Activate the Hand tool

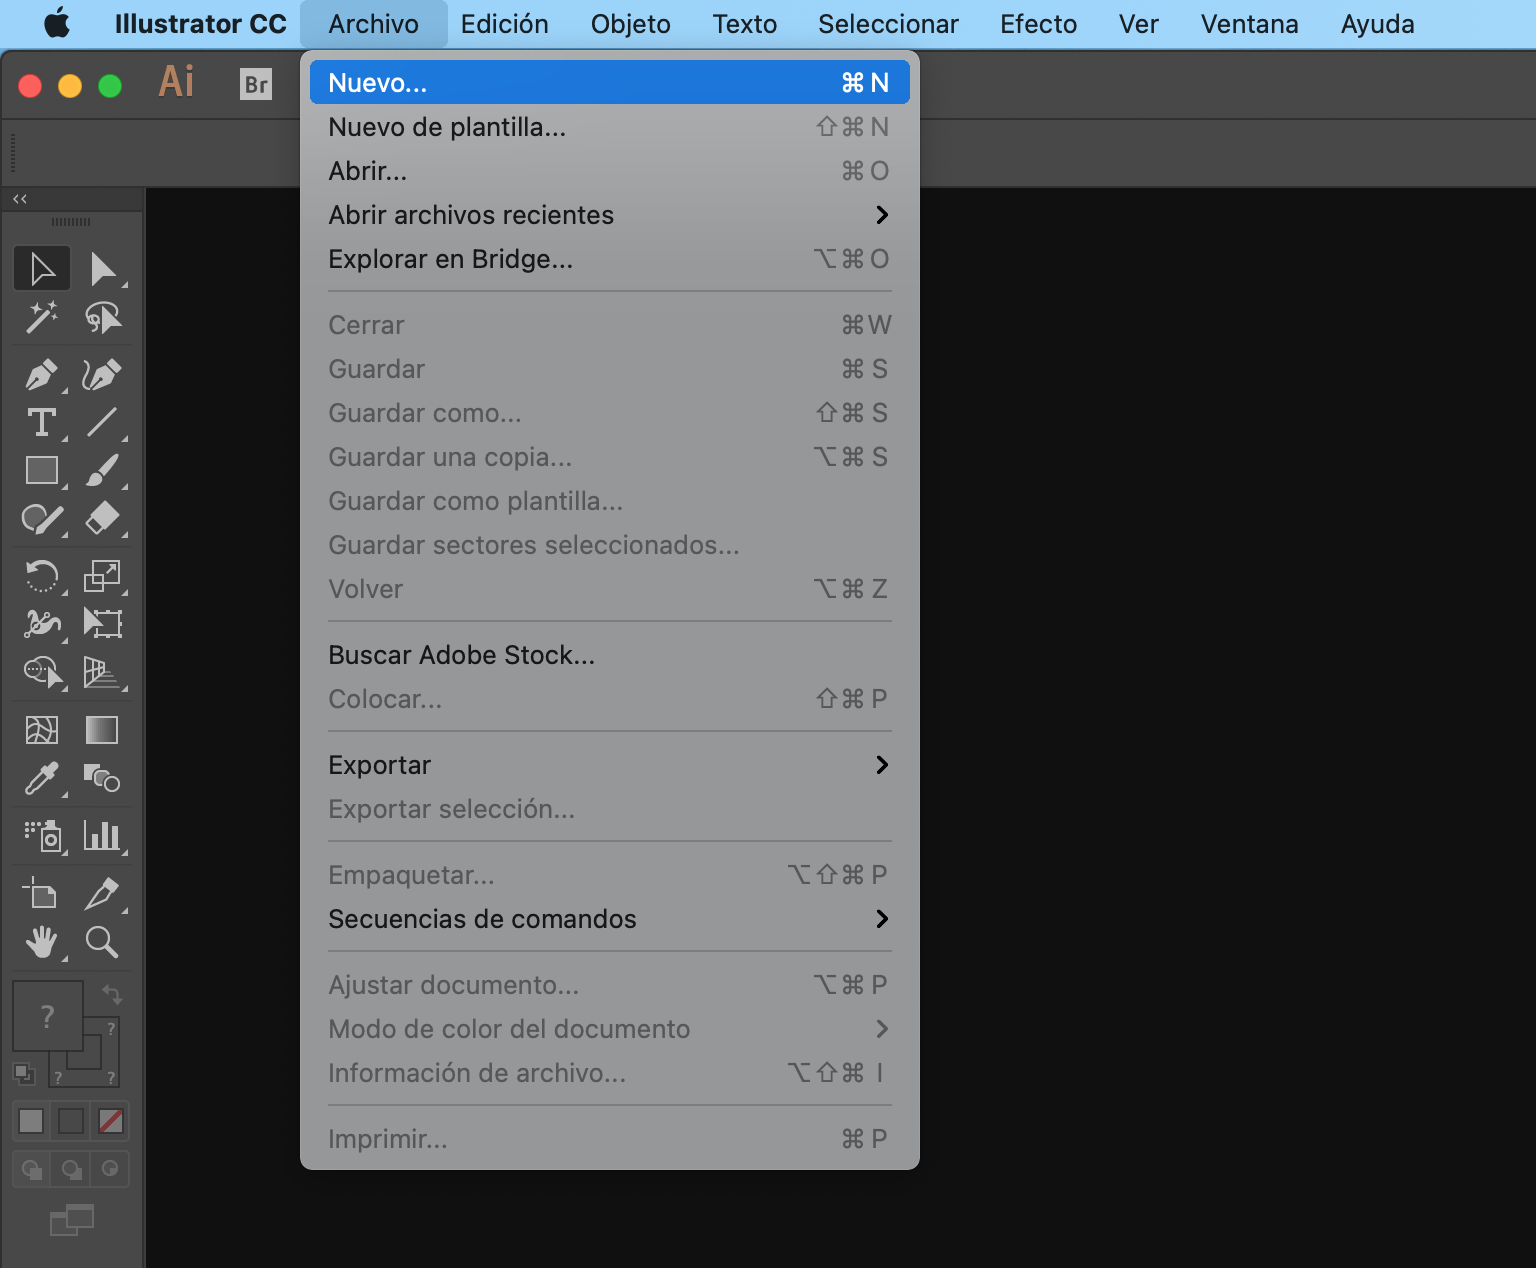pos(42,942)
